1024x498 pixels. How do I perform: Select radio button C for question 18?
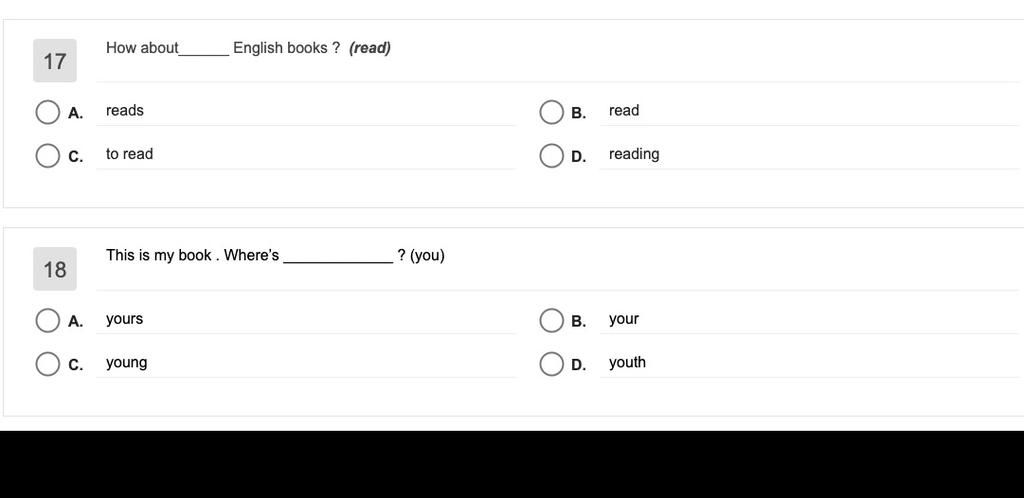coord(48,364)
